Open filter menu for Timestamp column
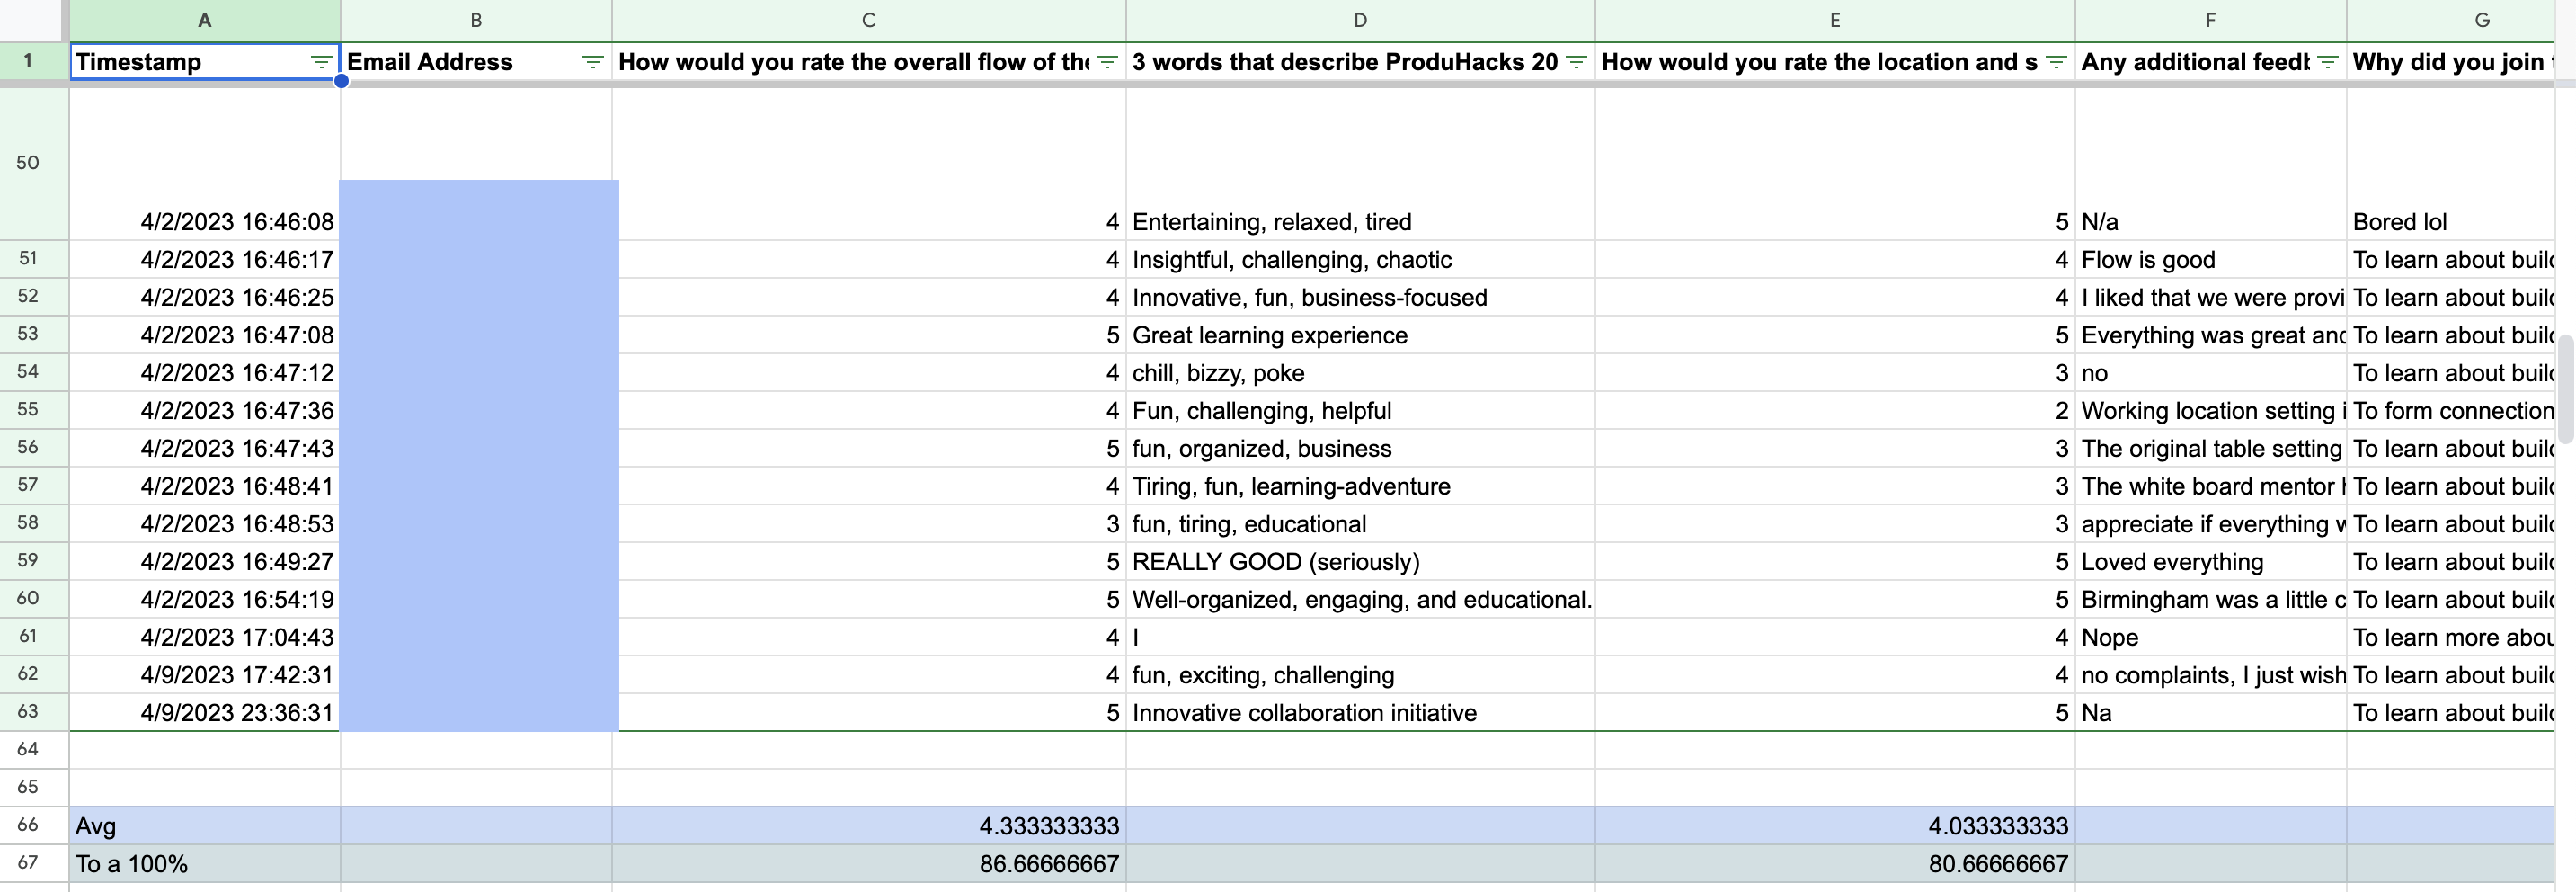The width and height of the screenshot is (2576, 892). (320, 62)
